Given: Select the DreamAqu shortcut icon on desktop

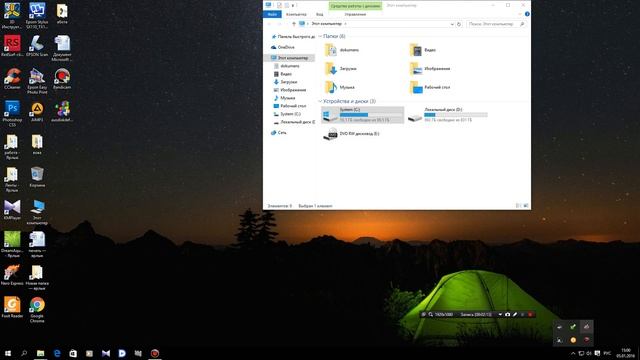Looking at the screenshot, I should 12,244.
